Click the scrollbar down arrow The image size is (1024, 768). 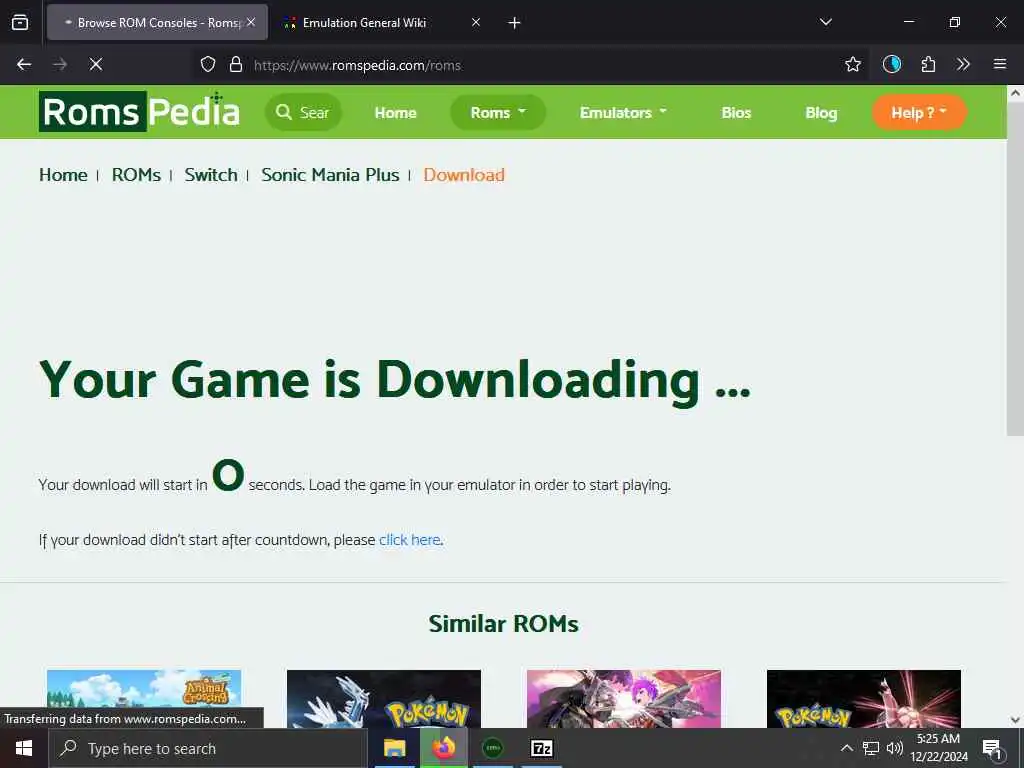point(1015,720)
